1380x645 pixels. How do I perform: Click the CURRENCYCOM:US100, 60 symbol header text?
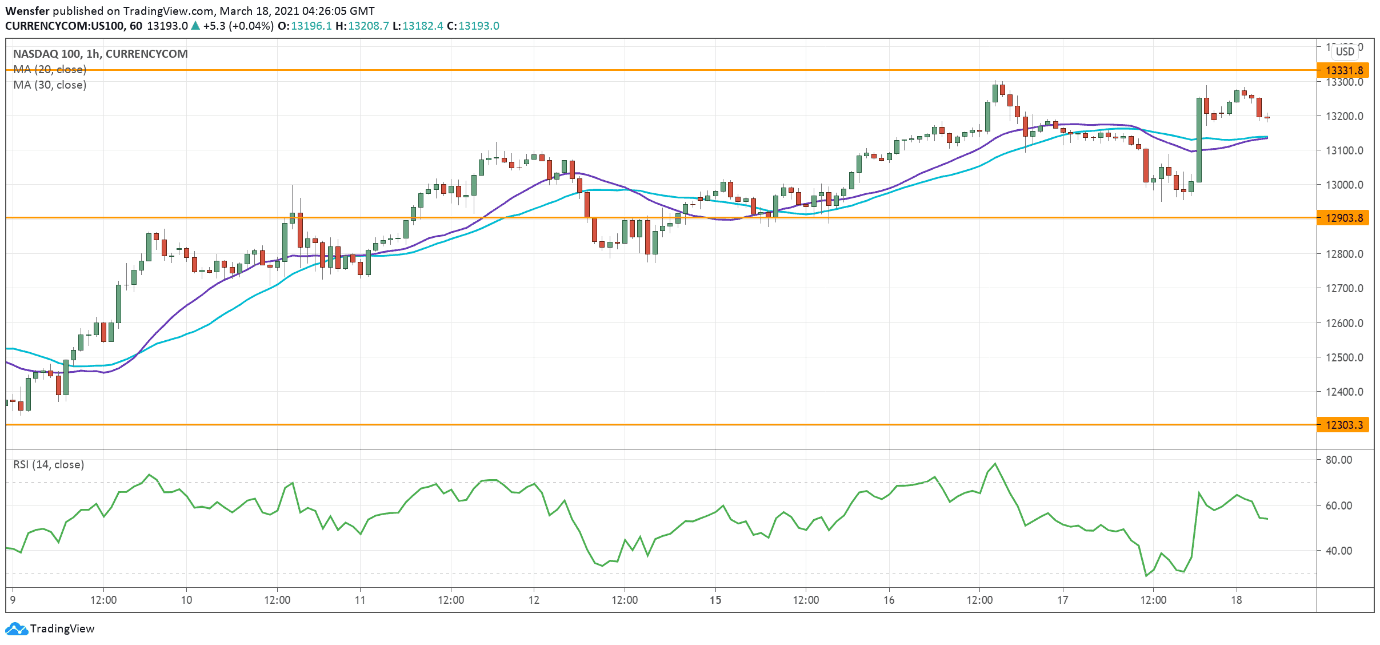point(68,26)
